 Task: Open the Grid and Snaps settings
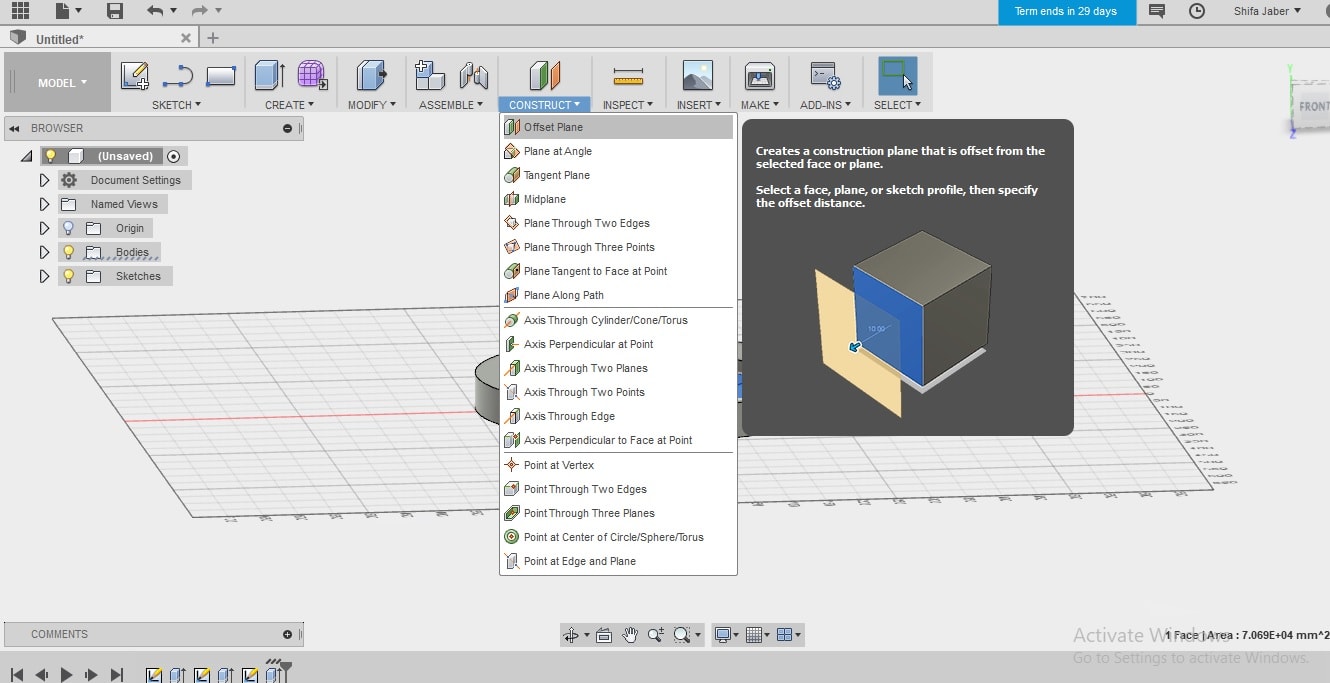coord(755,635)
